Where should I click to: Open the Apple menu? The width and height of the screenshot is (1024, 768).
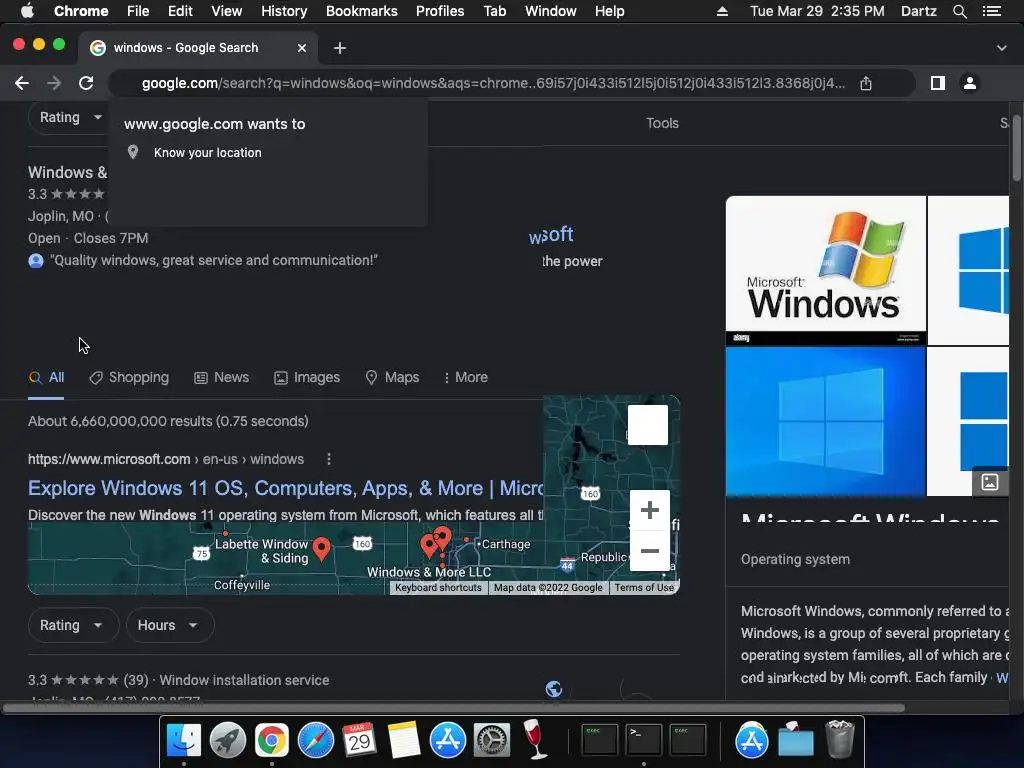pos(27,11)
